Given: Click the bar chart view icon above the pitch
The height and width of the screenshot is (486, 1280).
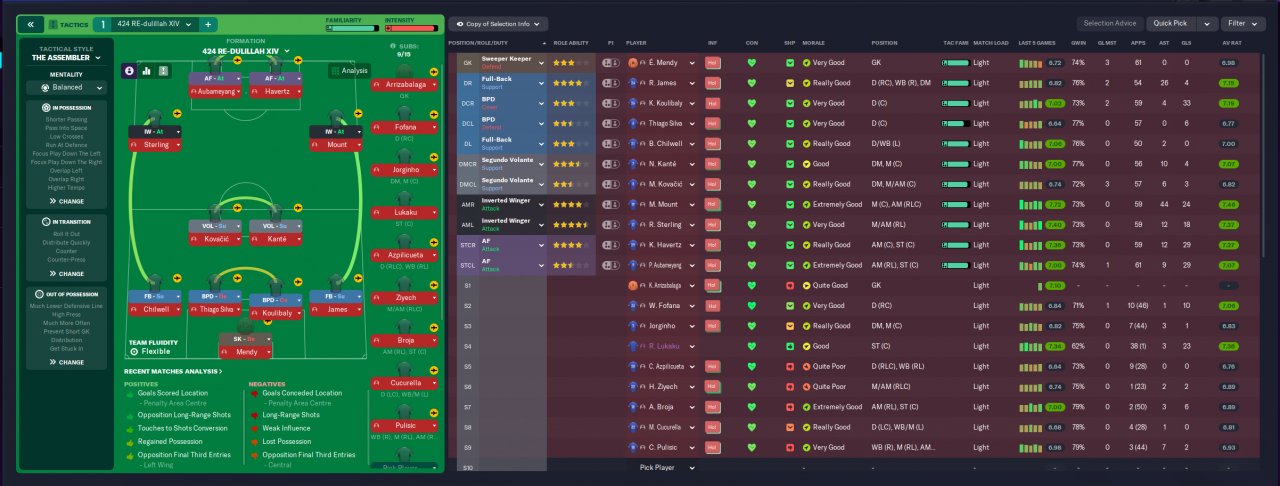Looking at the screenshot, I should (x=146, y=71).
